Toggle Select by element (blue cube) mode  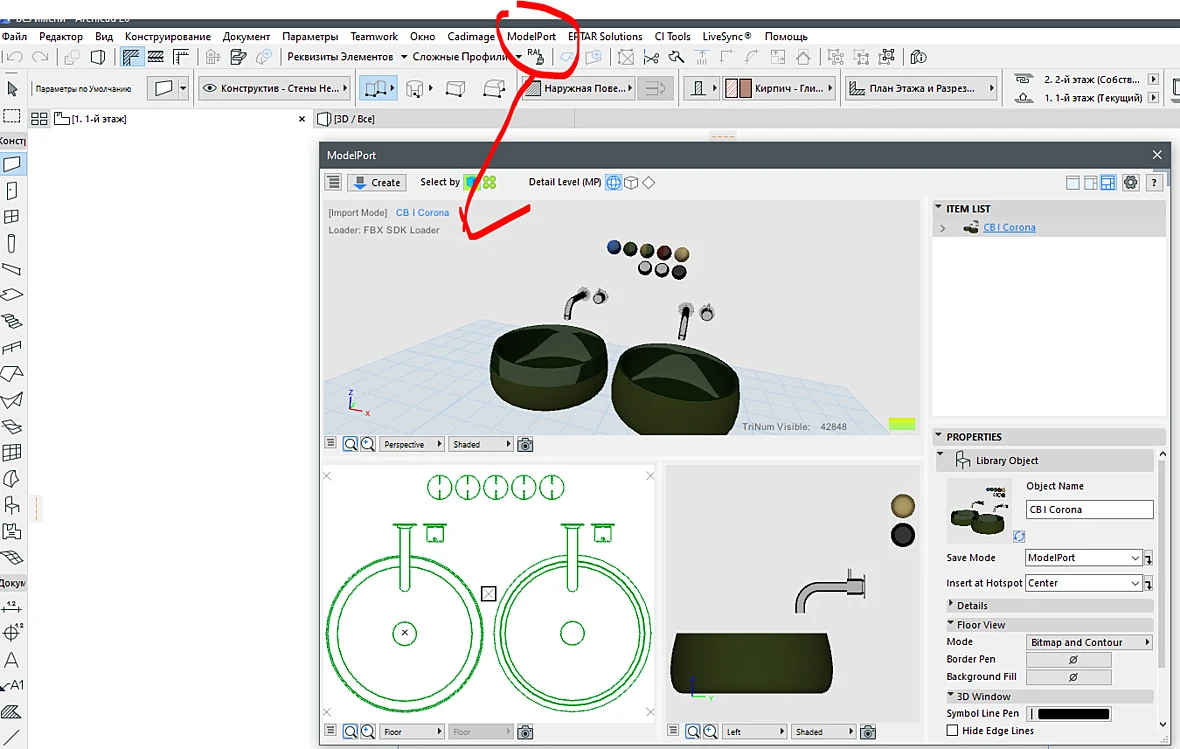pyautogui.click(x=471, y=182)
